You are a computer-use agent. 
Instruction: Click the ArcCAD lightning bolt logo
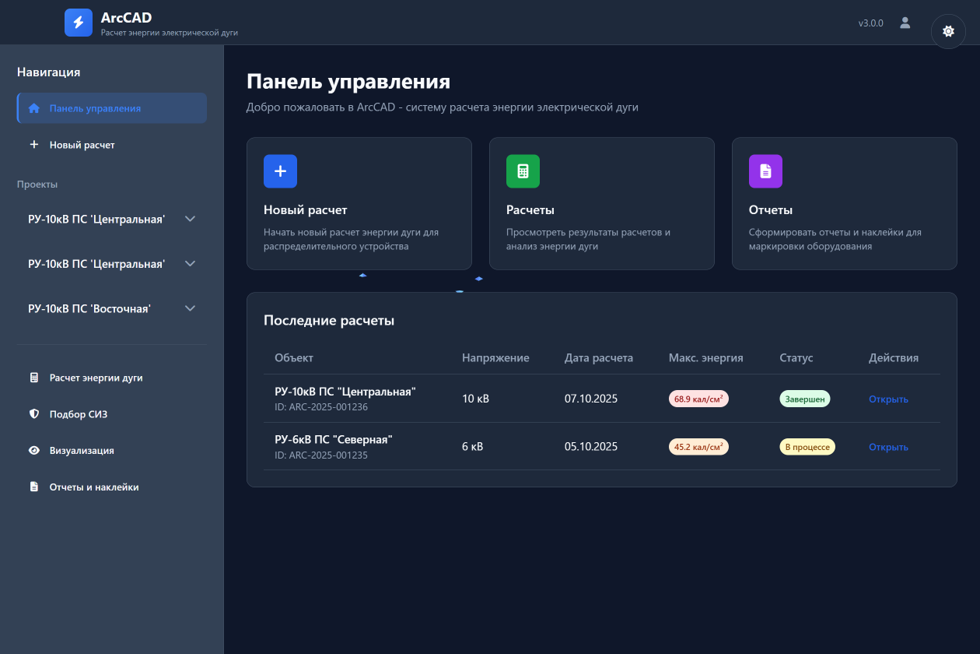[78, 22]
